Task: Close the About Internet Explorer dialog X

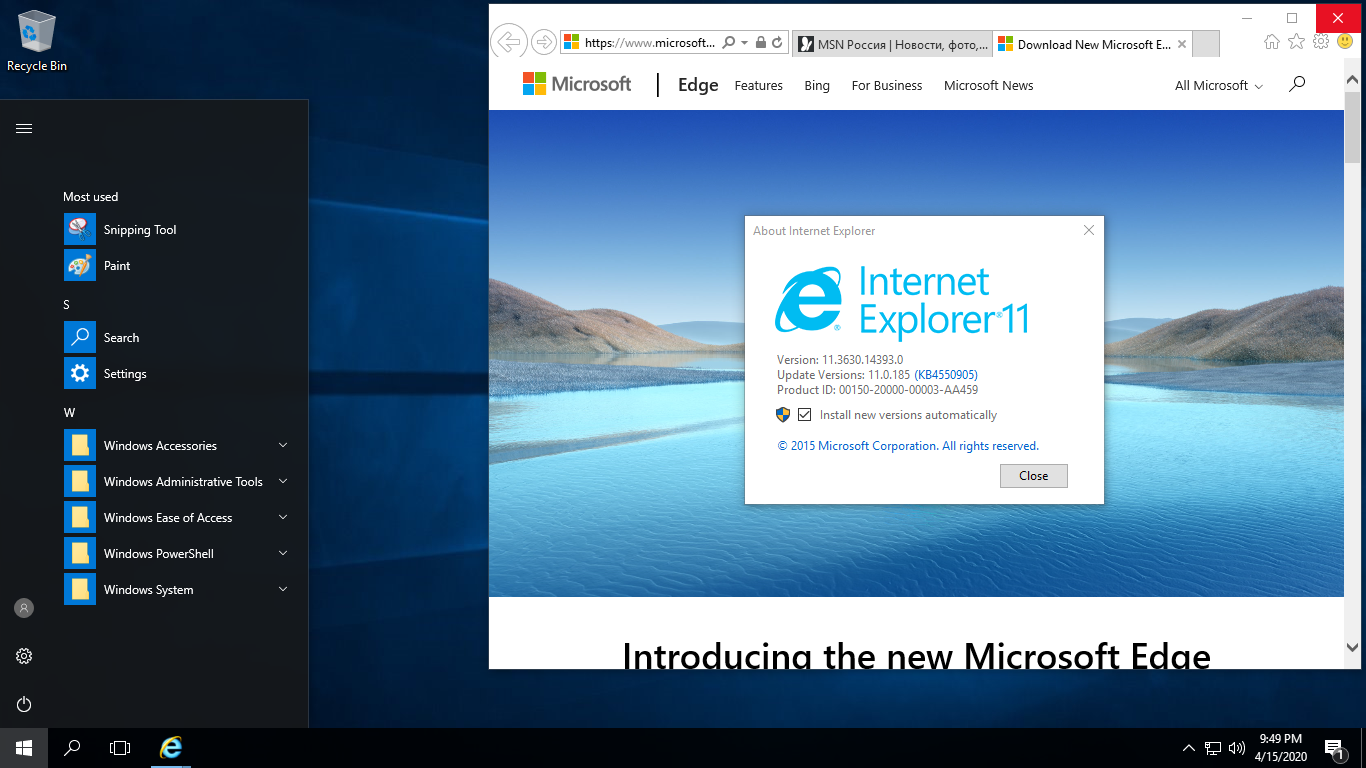Action: coord(1089,230)
